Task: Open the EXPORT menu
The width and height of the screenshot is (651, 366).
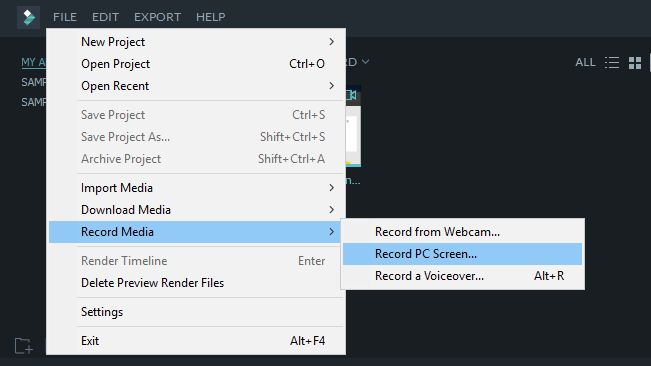Action: [157, 17]
